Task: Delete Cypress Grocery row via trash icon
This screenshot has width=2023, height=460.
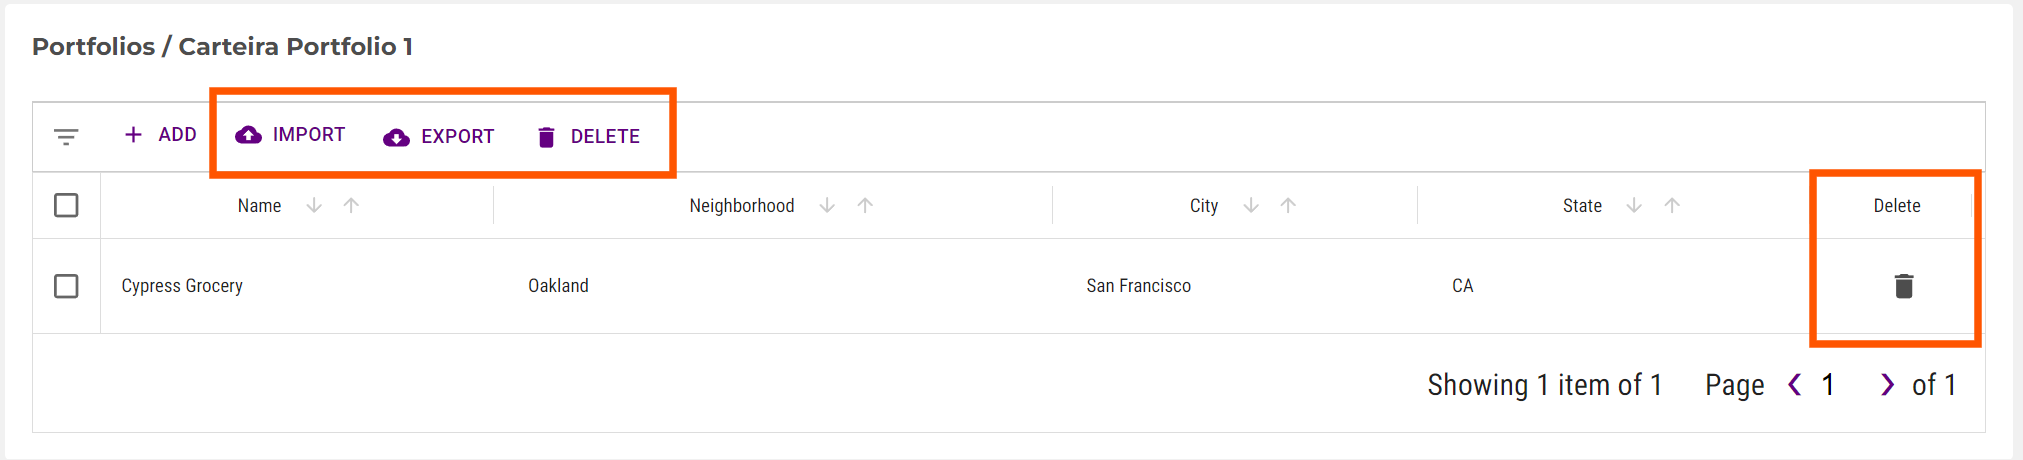Action: pos(1903,286)
